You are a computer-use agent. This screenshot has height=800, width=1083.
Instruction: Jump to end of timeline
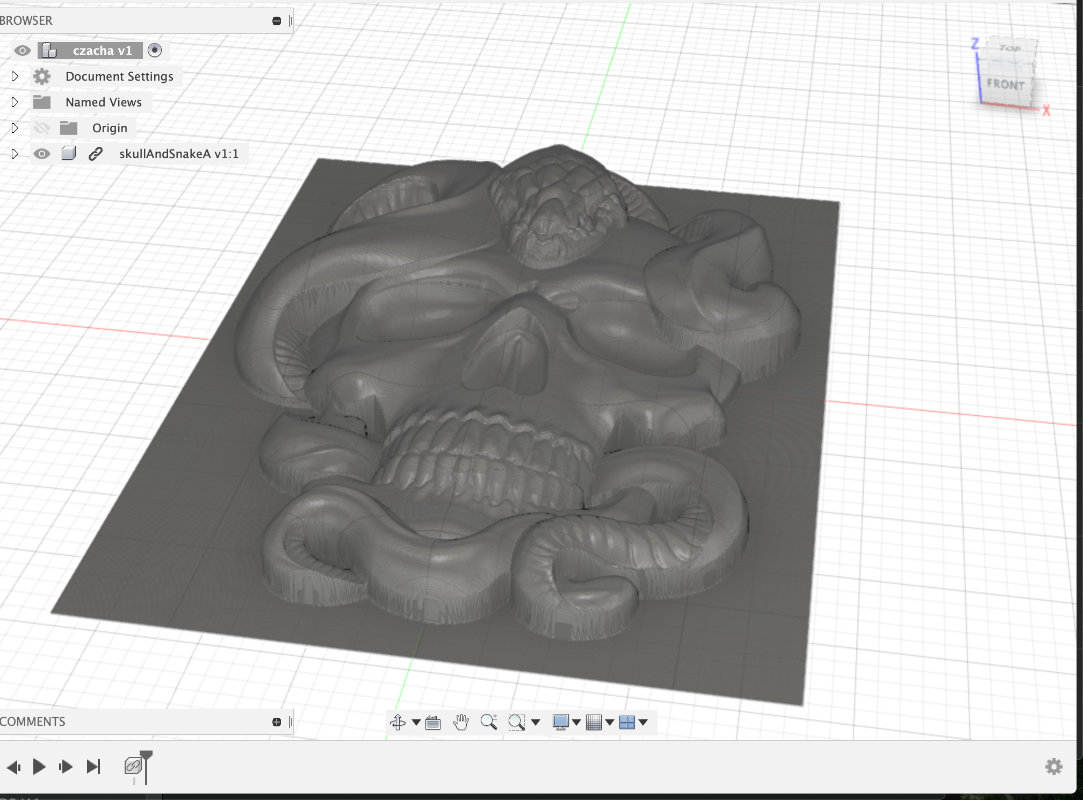pos(93,766)
